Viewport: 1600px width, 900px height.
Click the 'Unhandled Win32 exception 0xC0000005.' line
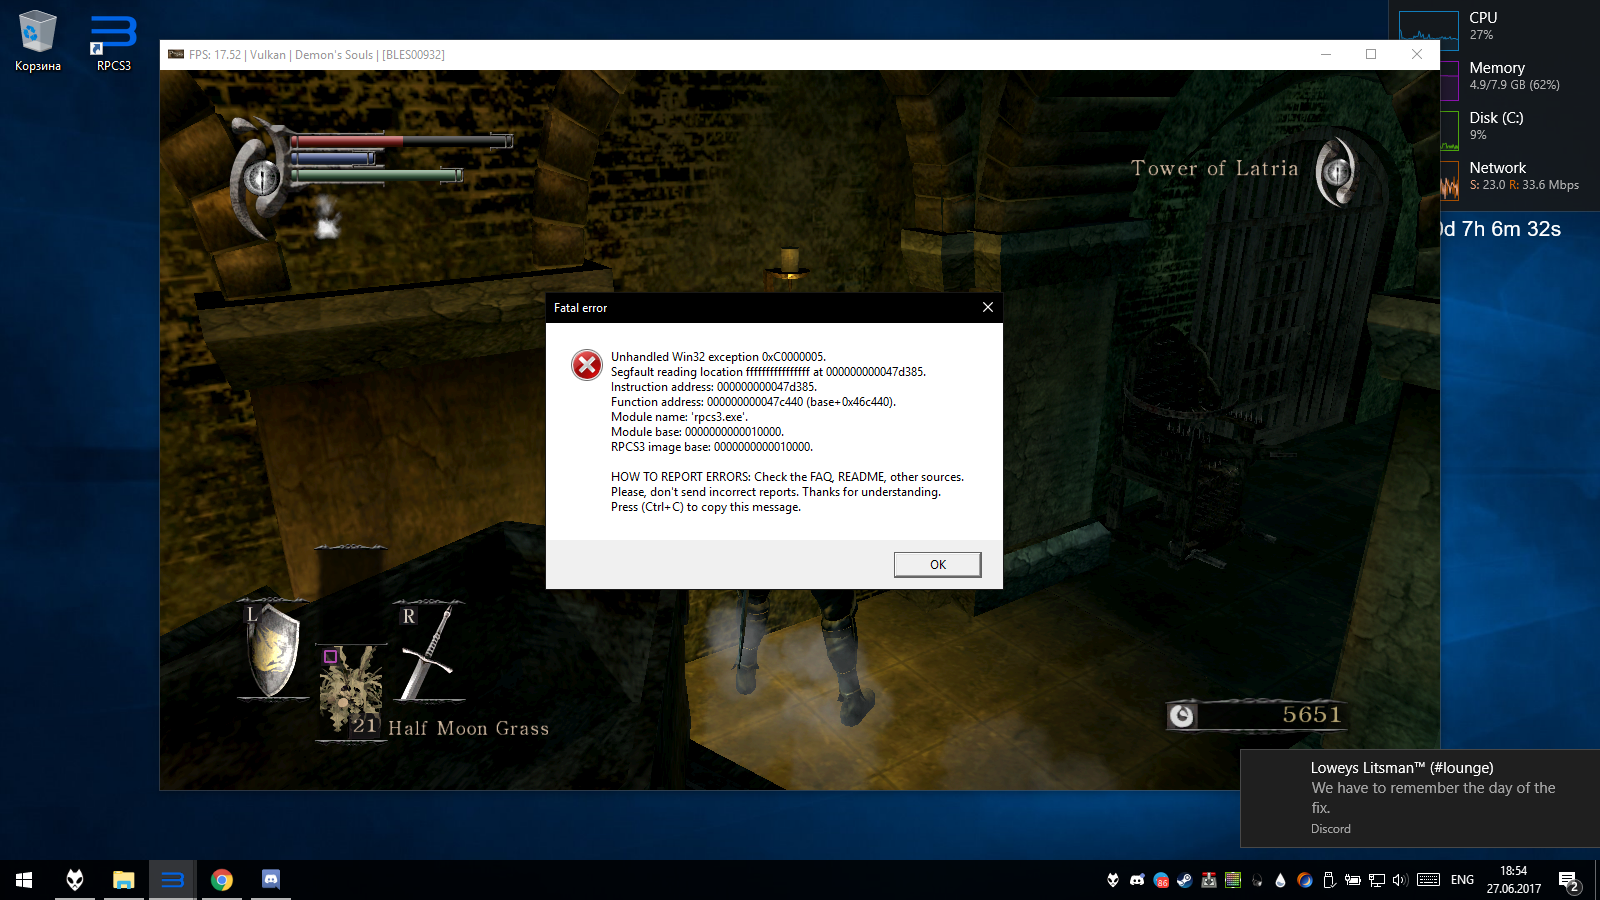tap(718, 357)
